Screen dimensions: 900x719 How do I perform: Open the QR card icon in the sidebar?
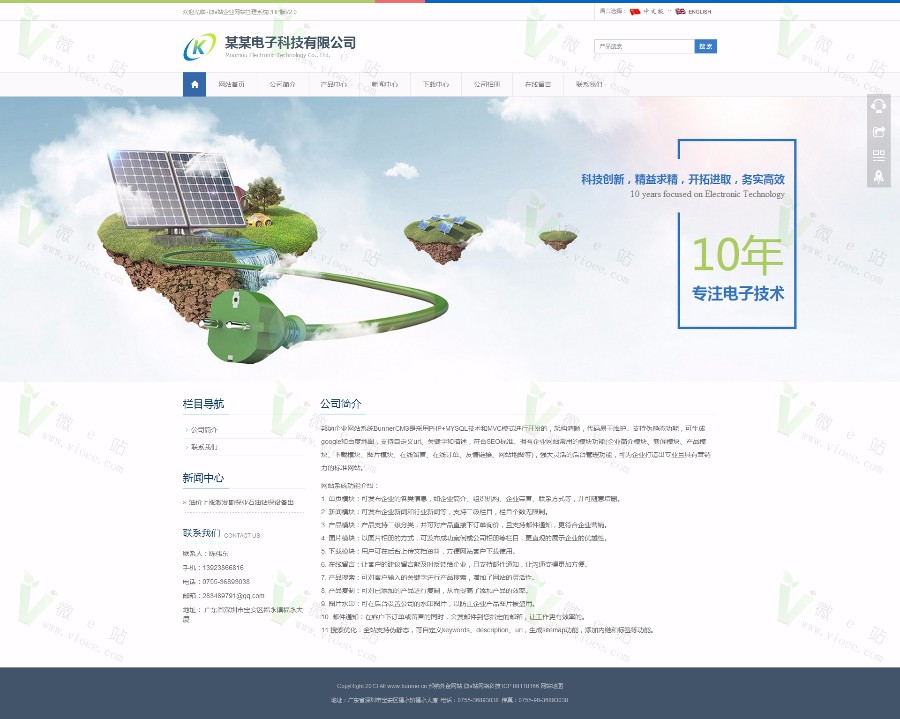click(879, 155)
